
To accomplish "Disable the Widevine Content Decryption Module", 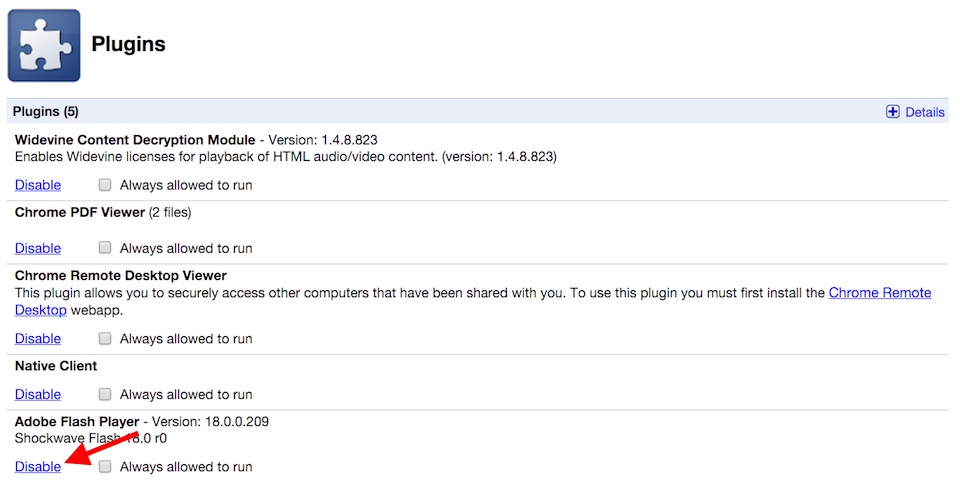I will pyautogui.click(x=38, y=185).
